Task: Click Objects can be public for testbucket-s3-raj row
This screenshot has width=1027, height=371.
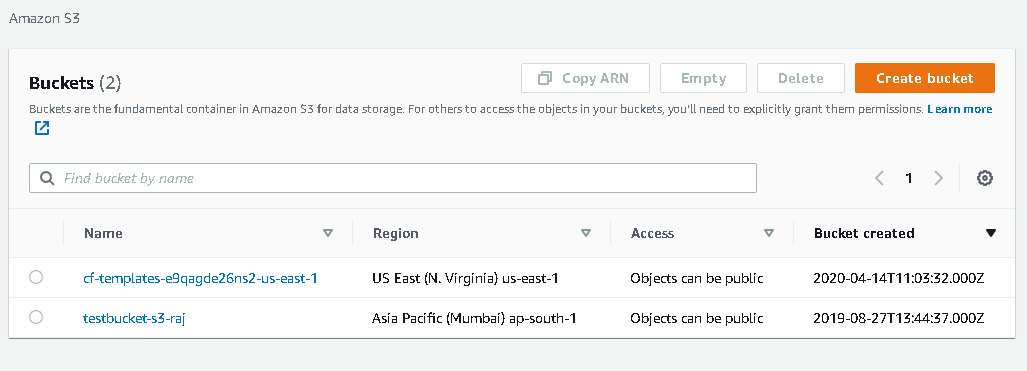Action: pyautogui.click(x=697, y=319)
